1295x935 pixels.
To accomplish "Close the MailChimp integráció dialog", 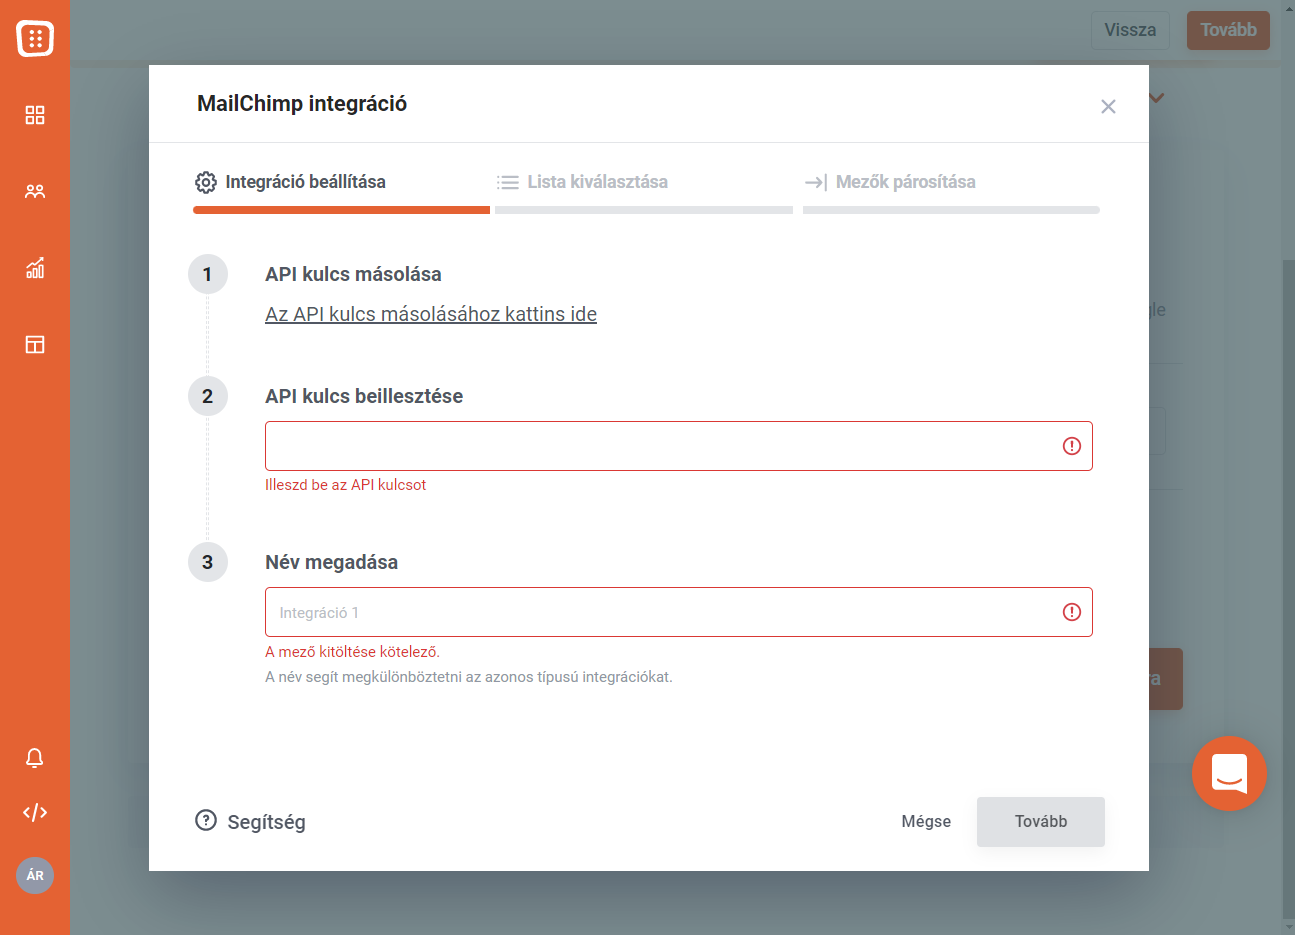I will pyautogui.click(x=1108, y=107).
